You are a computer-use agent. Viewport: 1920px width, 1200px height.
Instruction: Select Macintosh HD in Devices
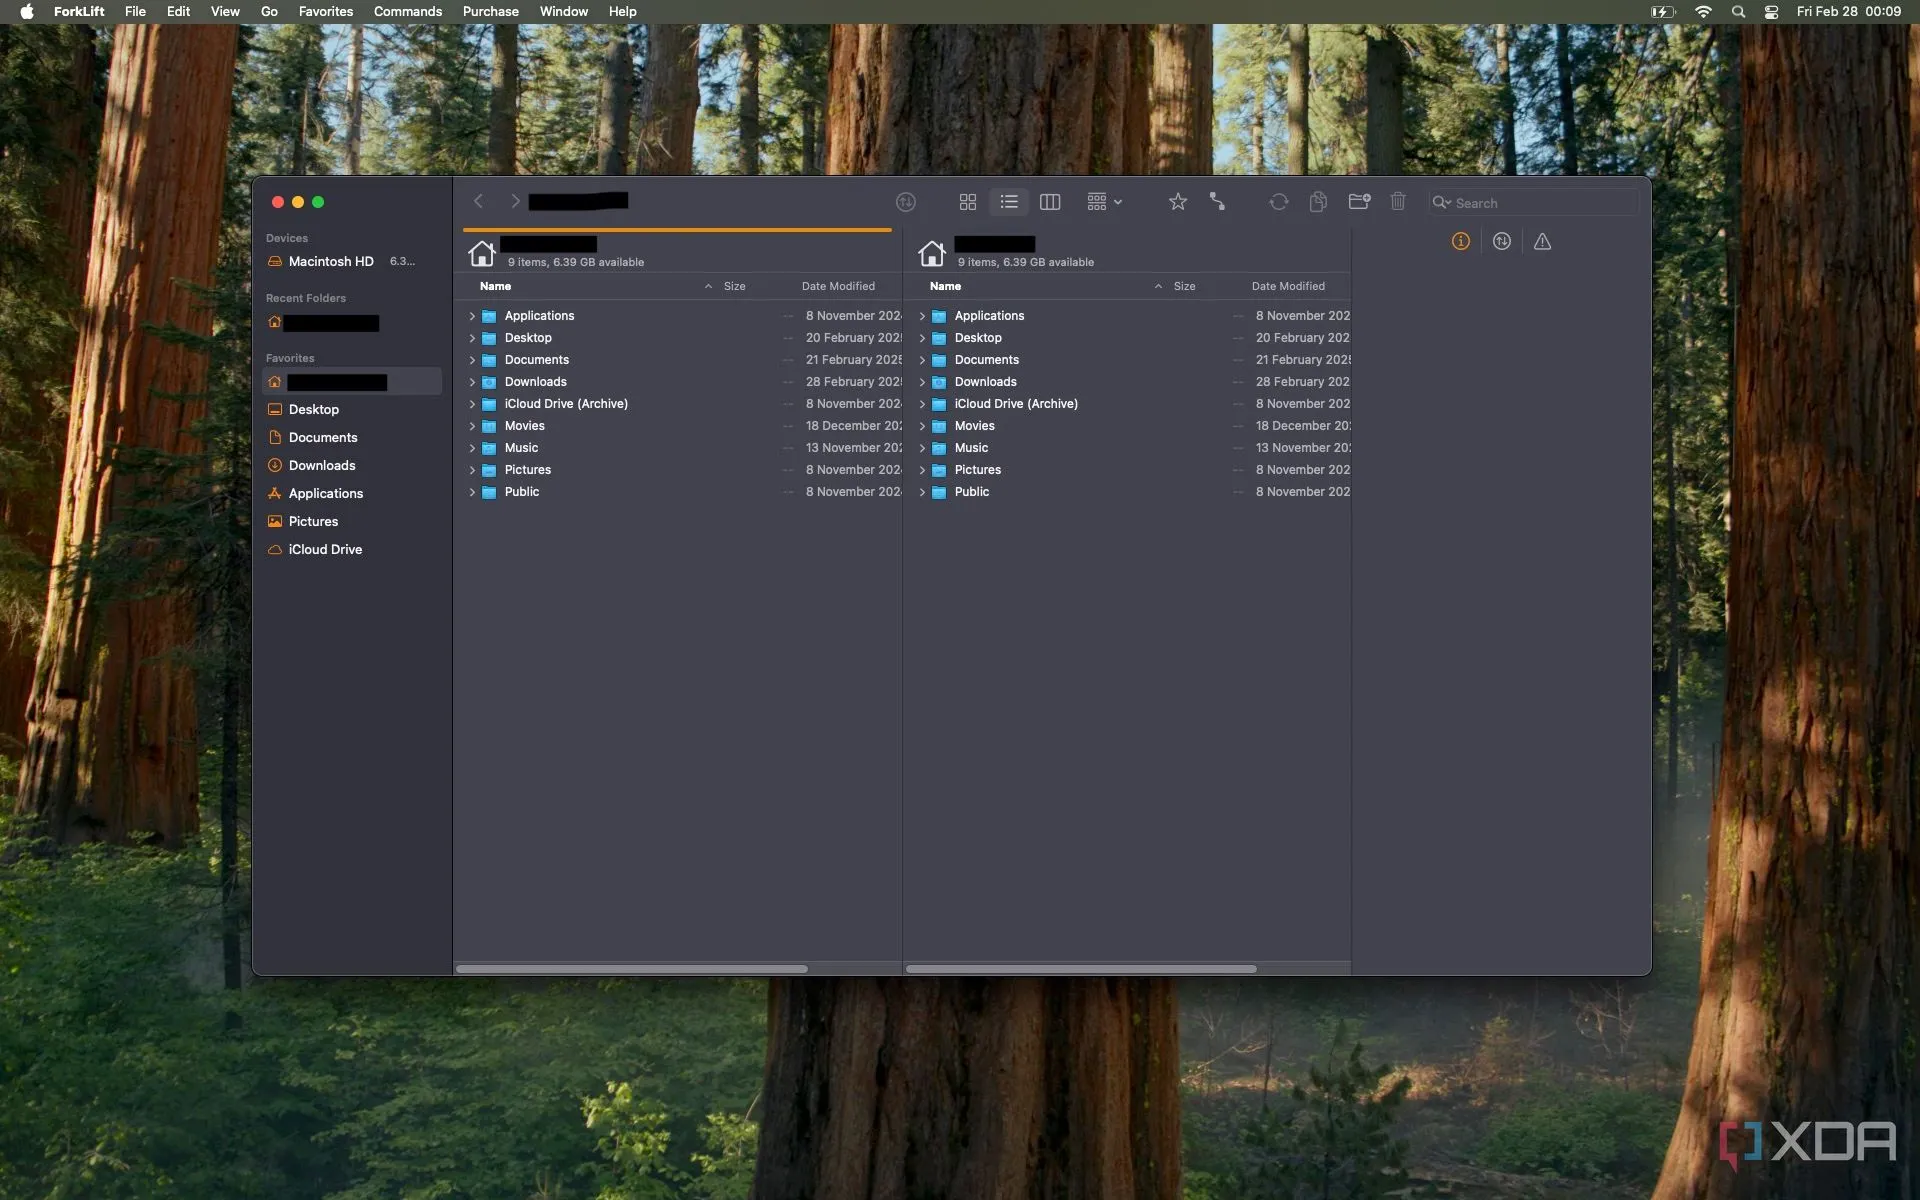pyautogui.click(x=350, y=261)
